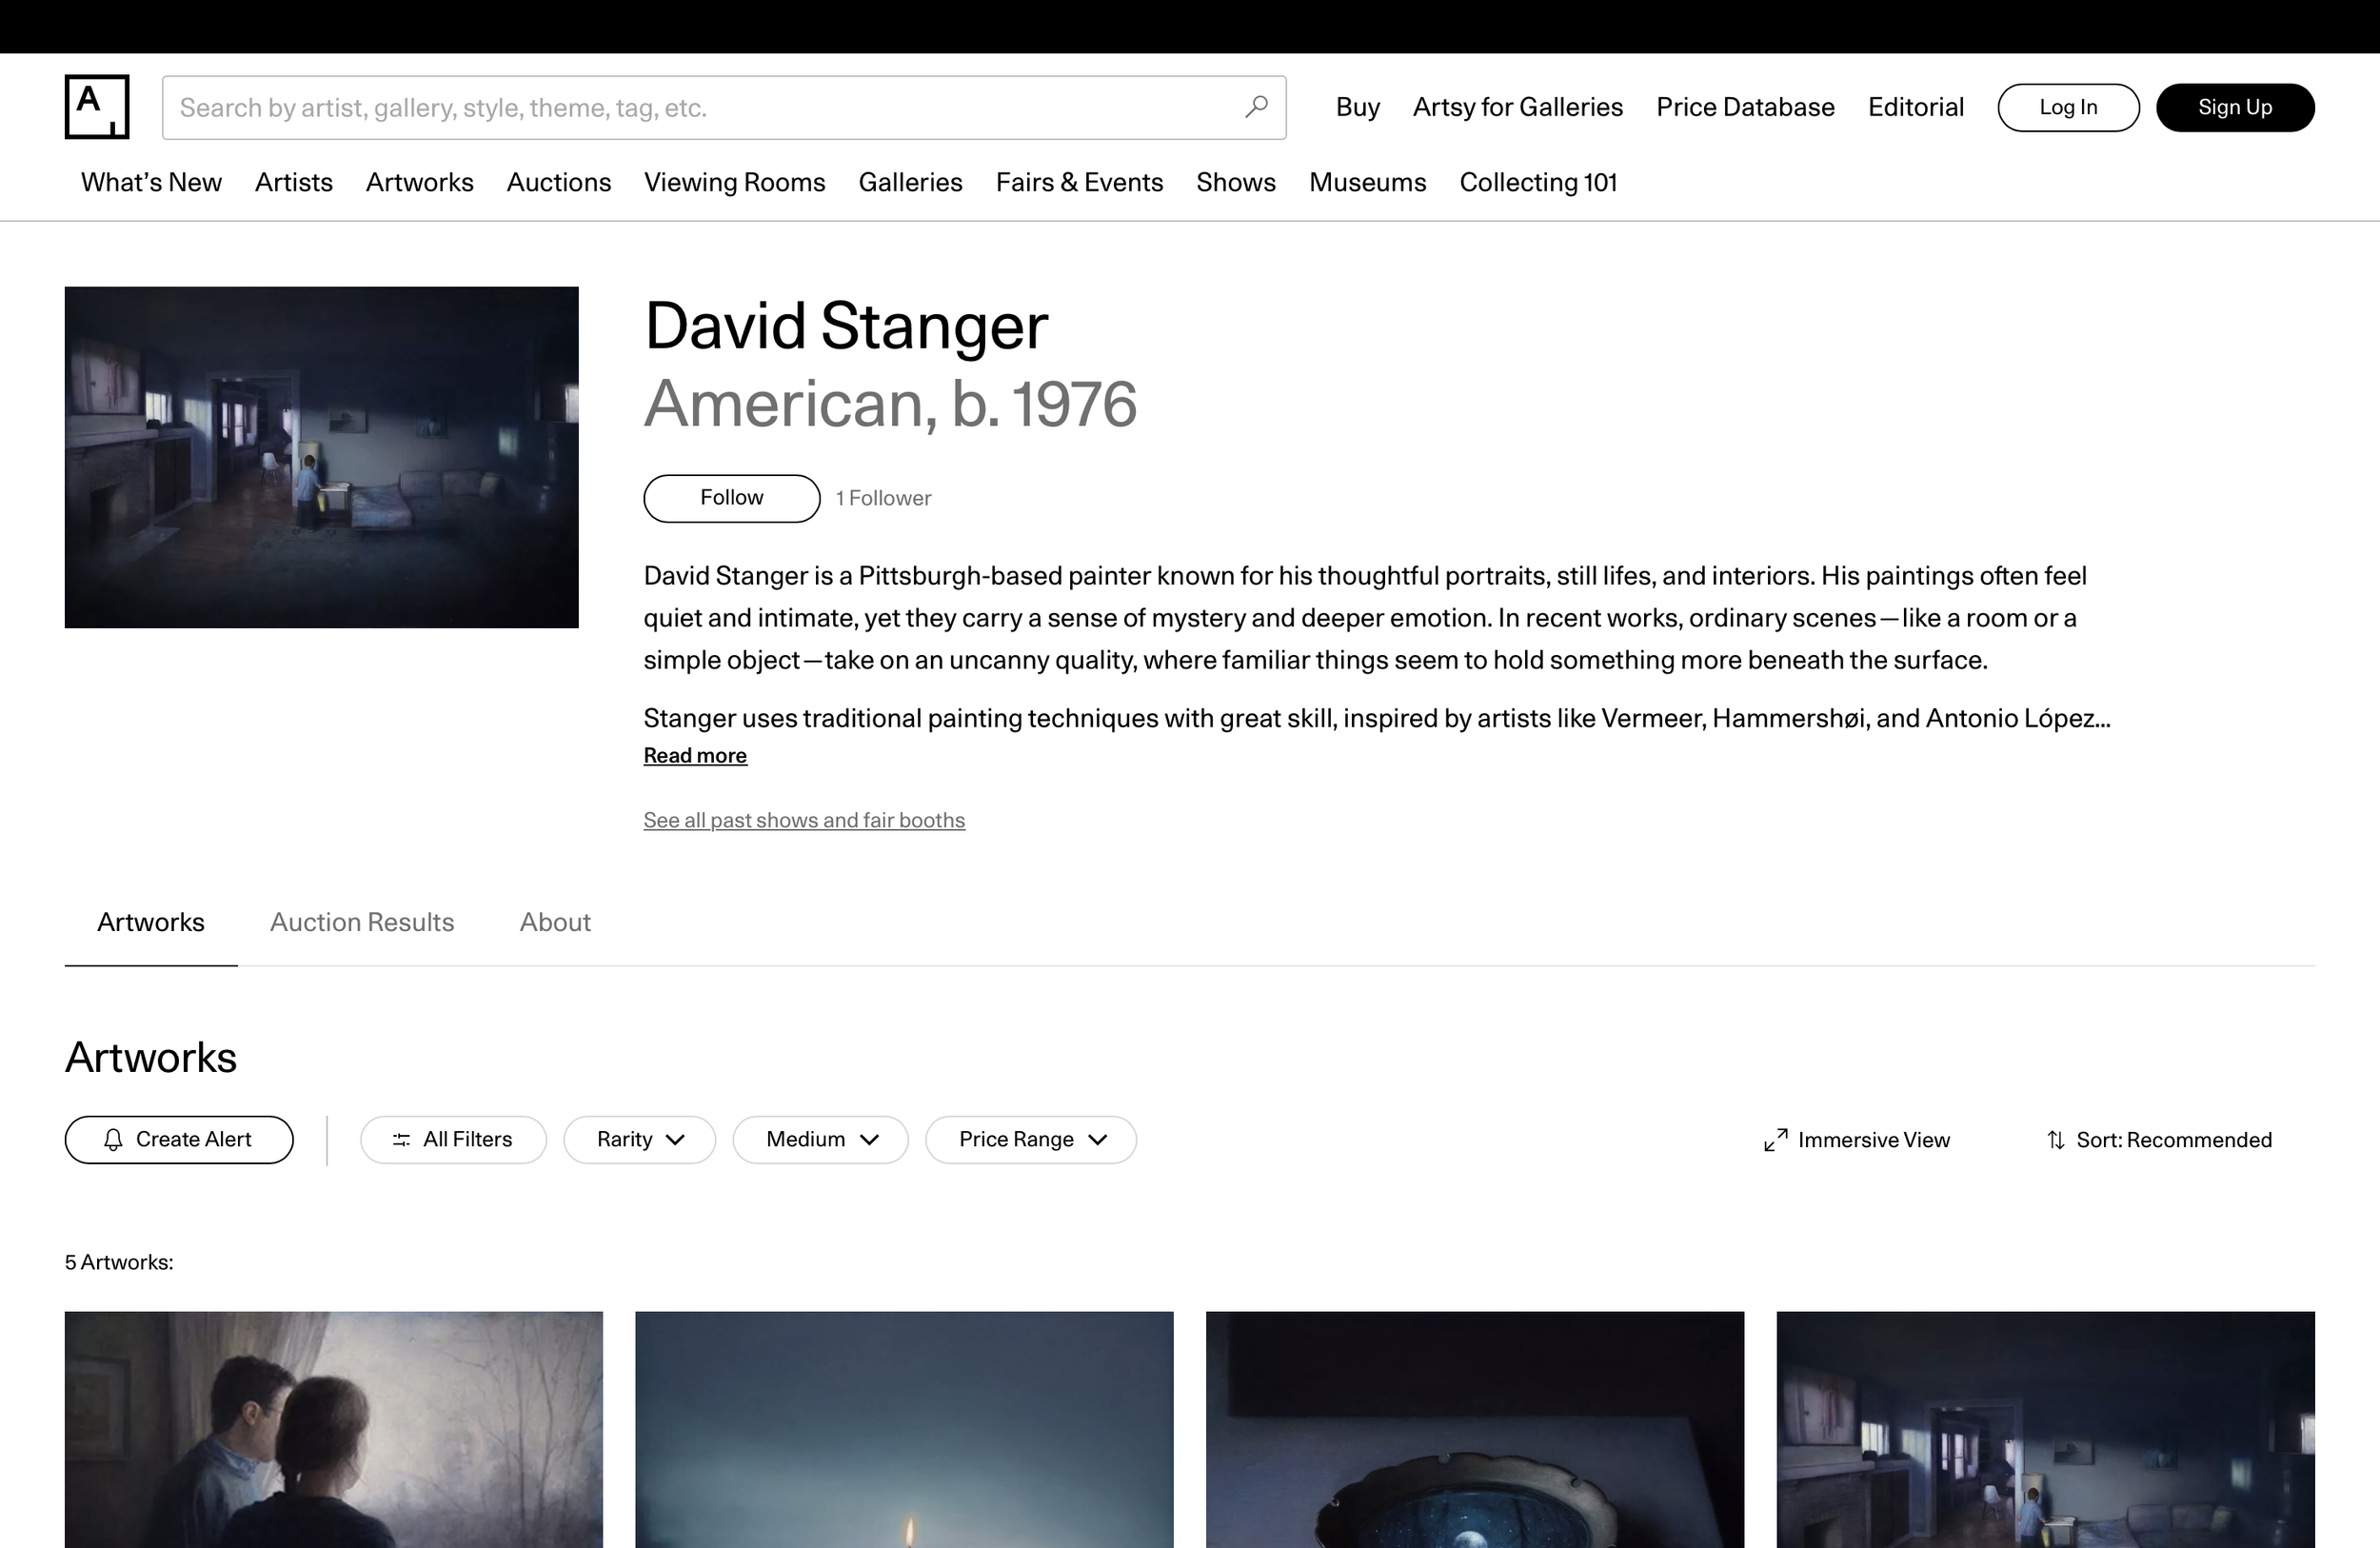Screen dimensions: 2380x1548
Task: Click the candle flame artwork thumbnail
Action: (x=903, y=1430)
